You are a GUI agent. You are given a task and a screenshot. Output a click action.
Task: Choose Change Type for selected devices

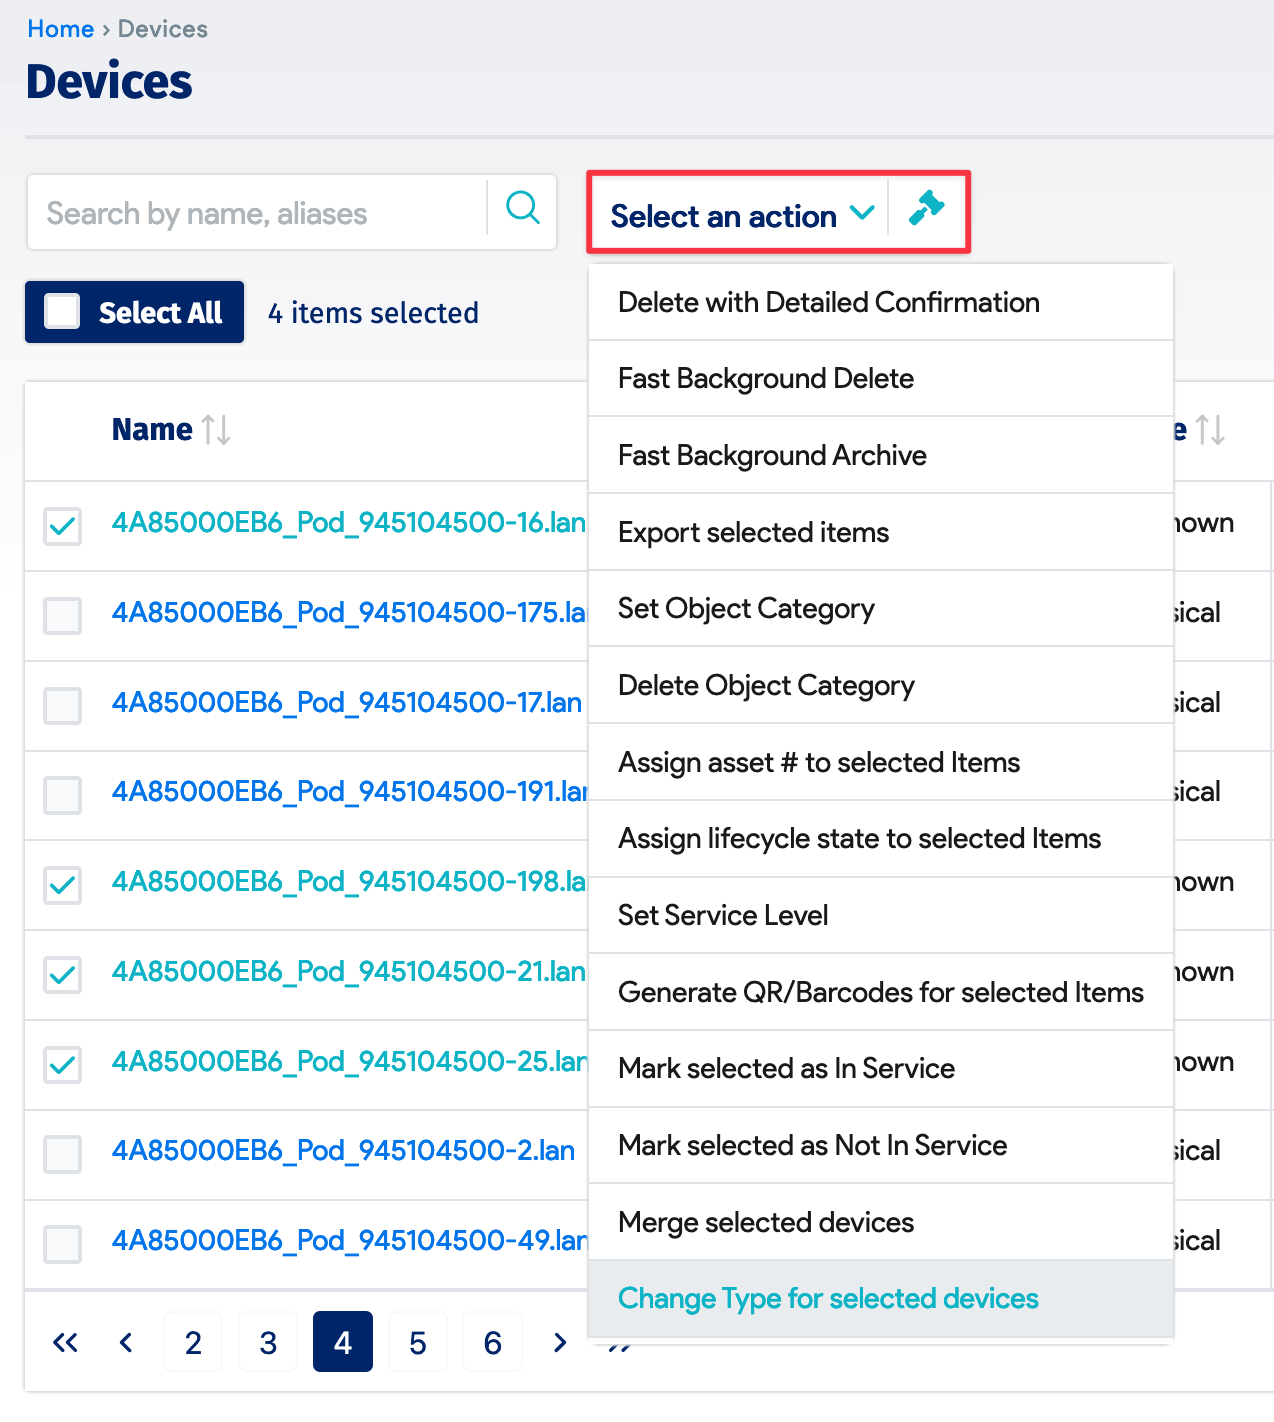point(828,1298)
